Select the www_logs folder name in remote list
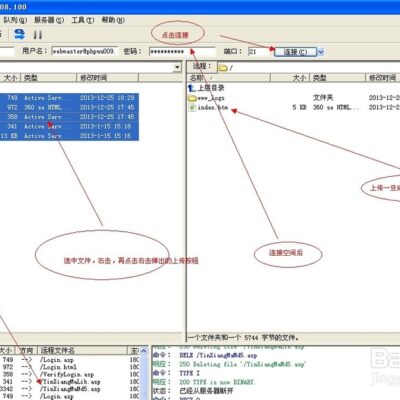The image size is (400, 400). [x=211, y=98]
